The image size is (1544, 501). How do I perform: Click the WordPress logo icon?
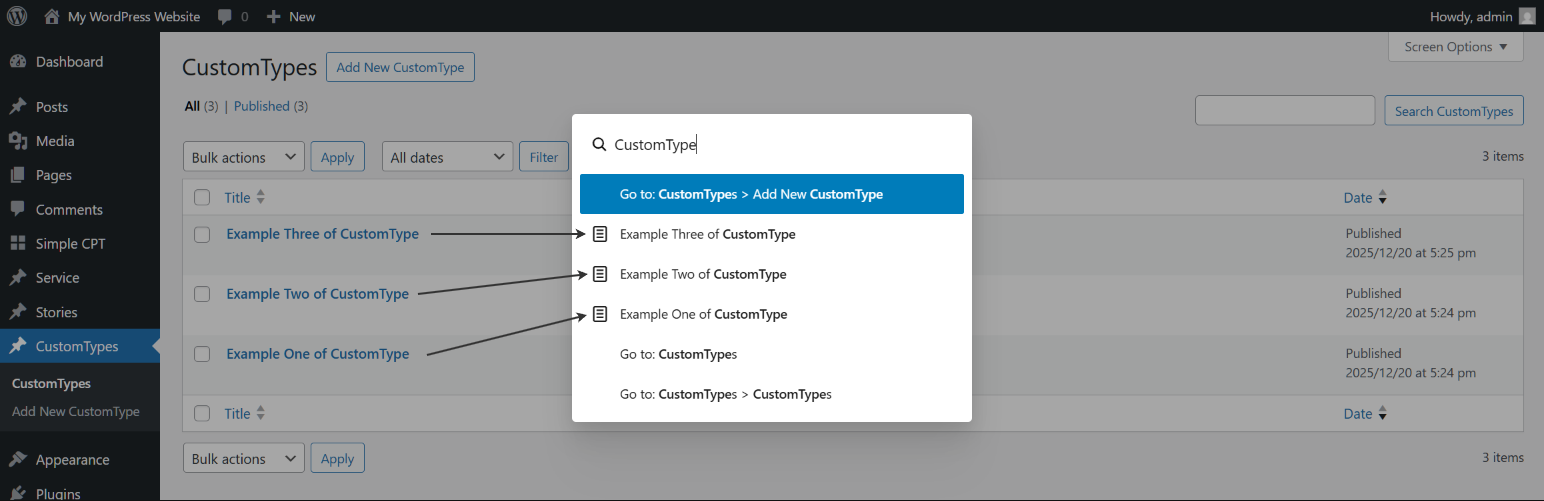point(17,16)
